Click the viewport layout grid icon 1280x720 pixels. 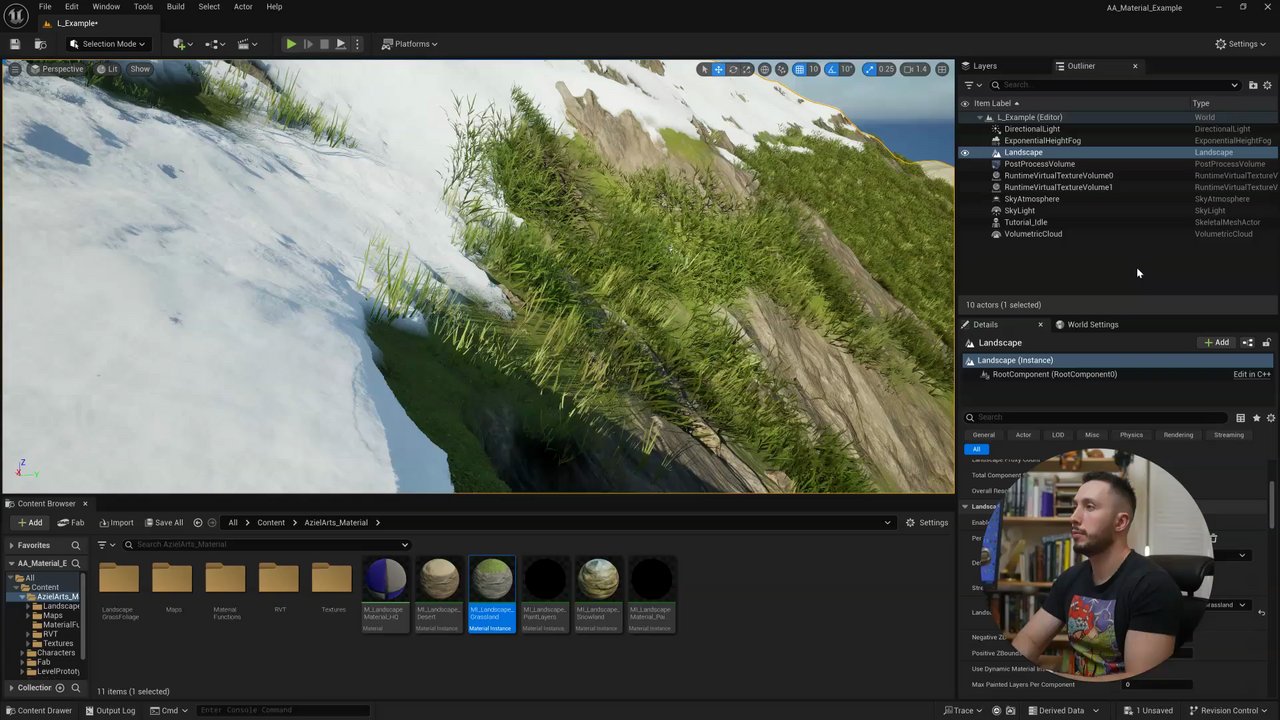point(942,69)
